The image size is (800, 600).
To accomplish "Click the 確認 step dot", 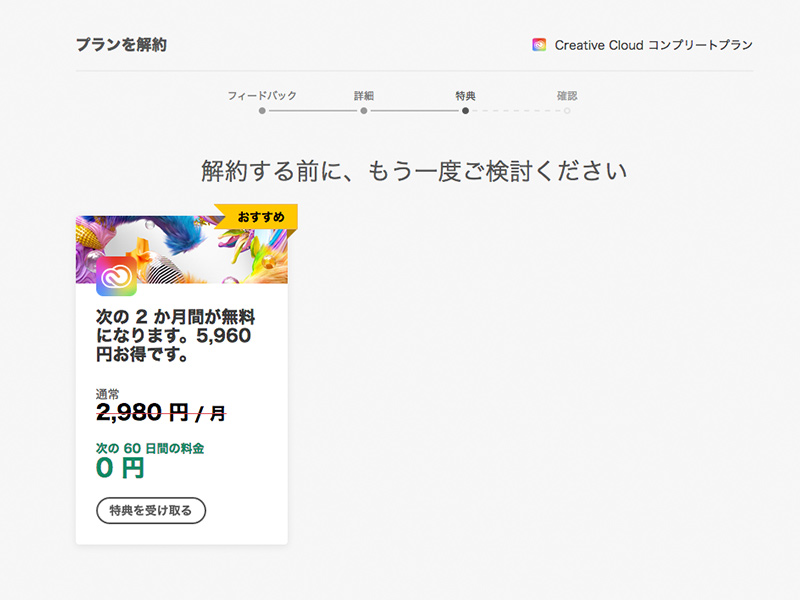I will [568, 110].
